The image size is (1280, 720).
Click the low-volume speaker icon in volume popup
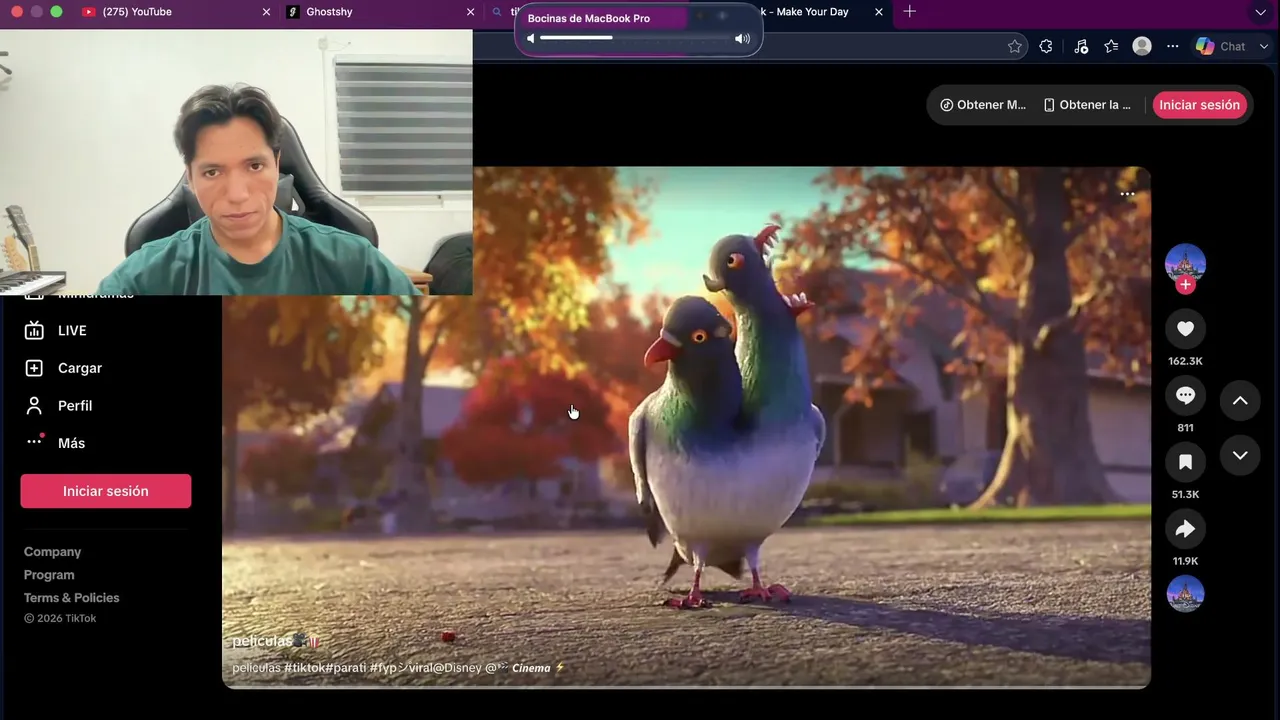531,38
